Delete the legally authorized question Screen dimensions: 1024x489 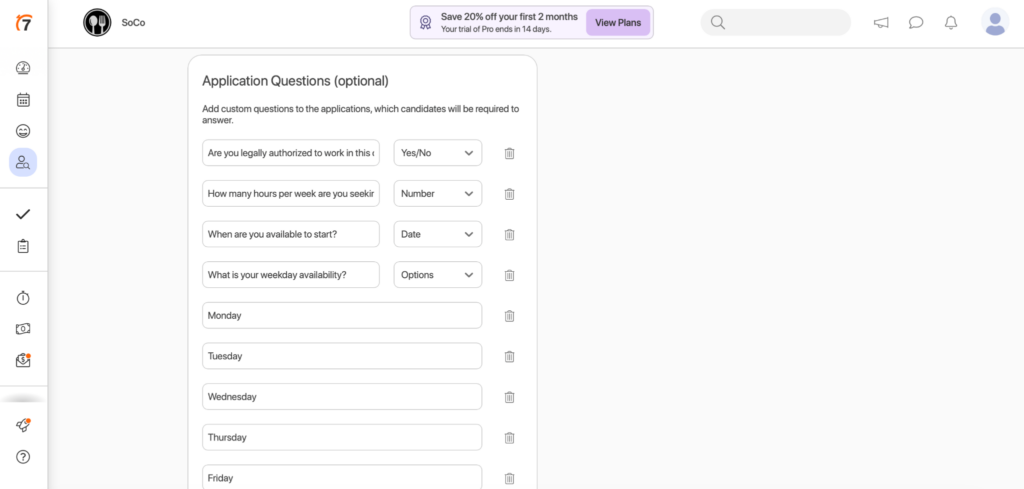(509, 153)
